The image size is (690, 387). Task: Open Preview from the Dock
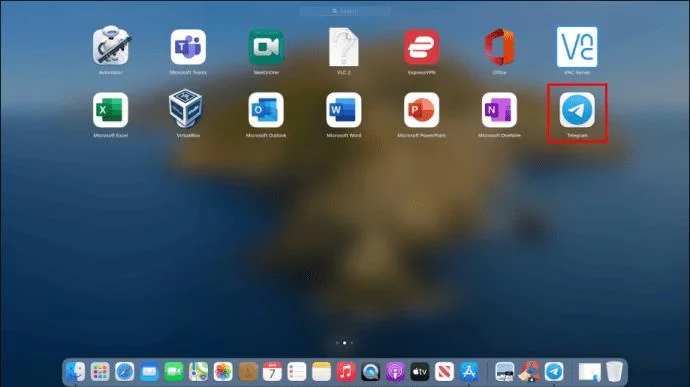coord(505,372)
